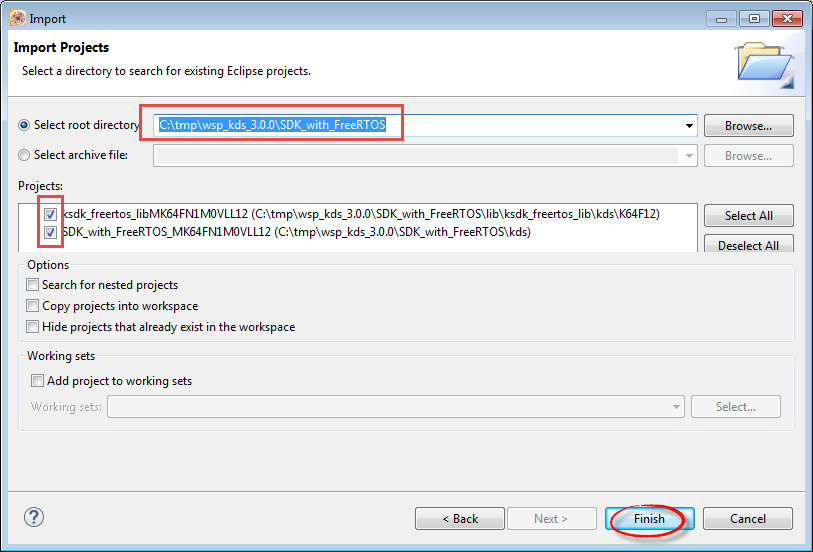Click the Import dialog title bar icon
Viewport: 813px width, 552px height.
coord(17,18)
